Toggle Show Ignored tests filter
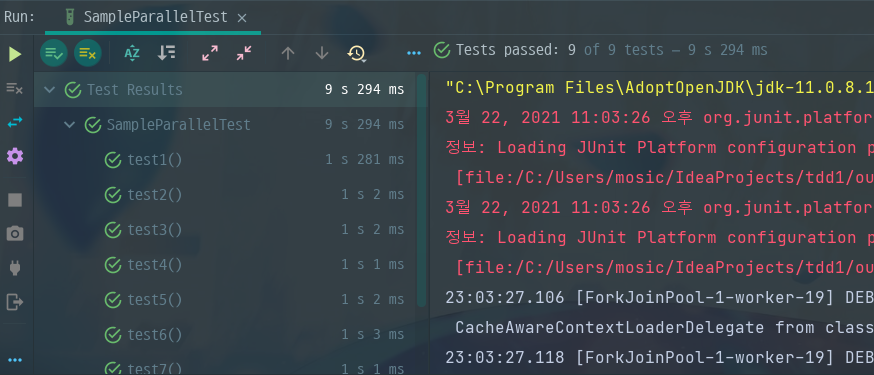The image size is (874, 375). click(x=88, y=53)
